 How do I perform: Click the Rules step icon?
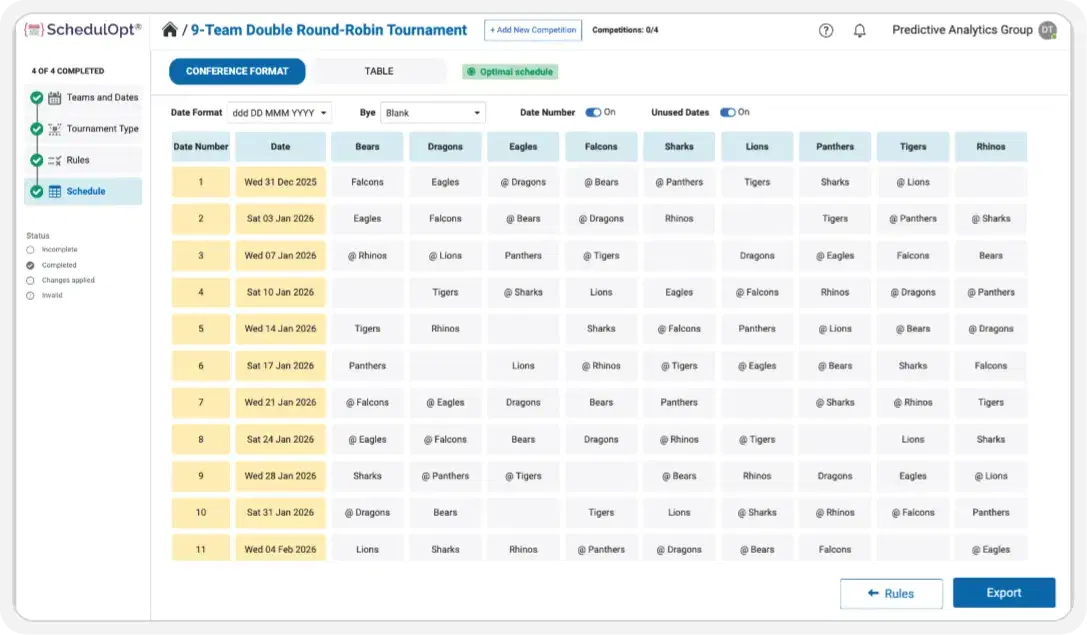coord(55,160)
